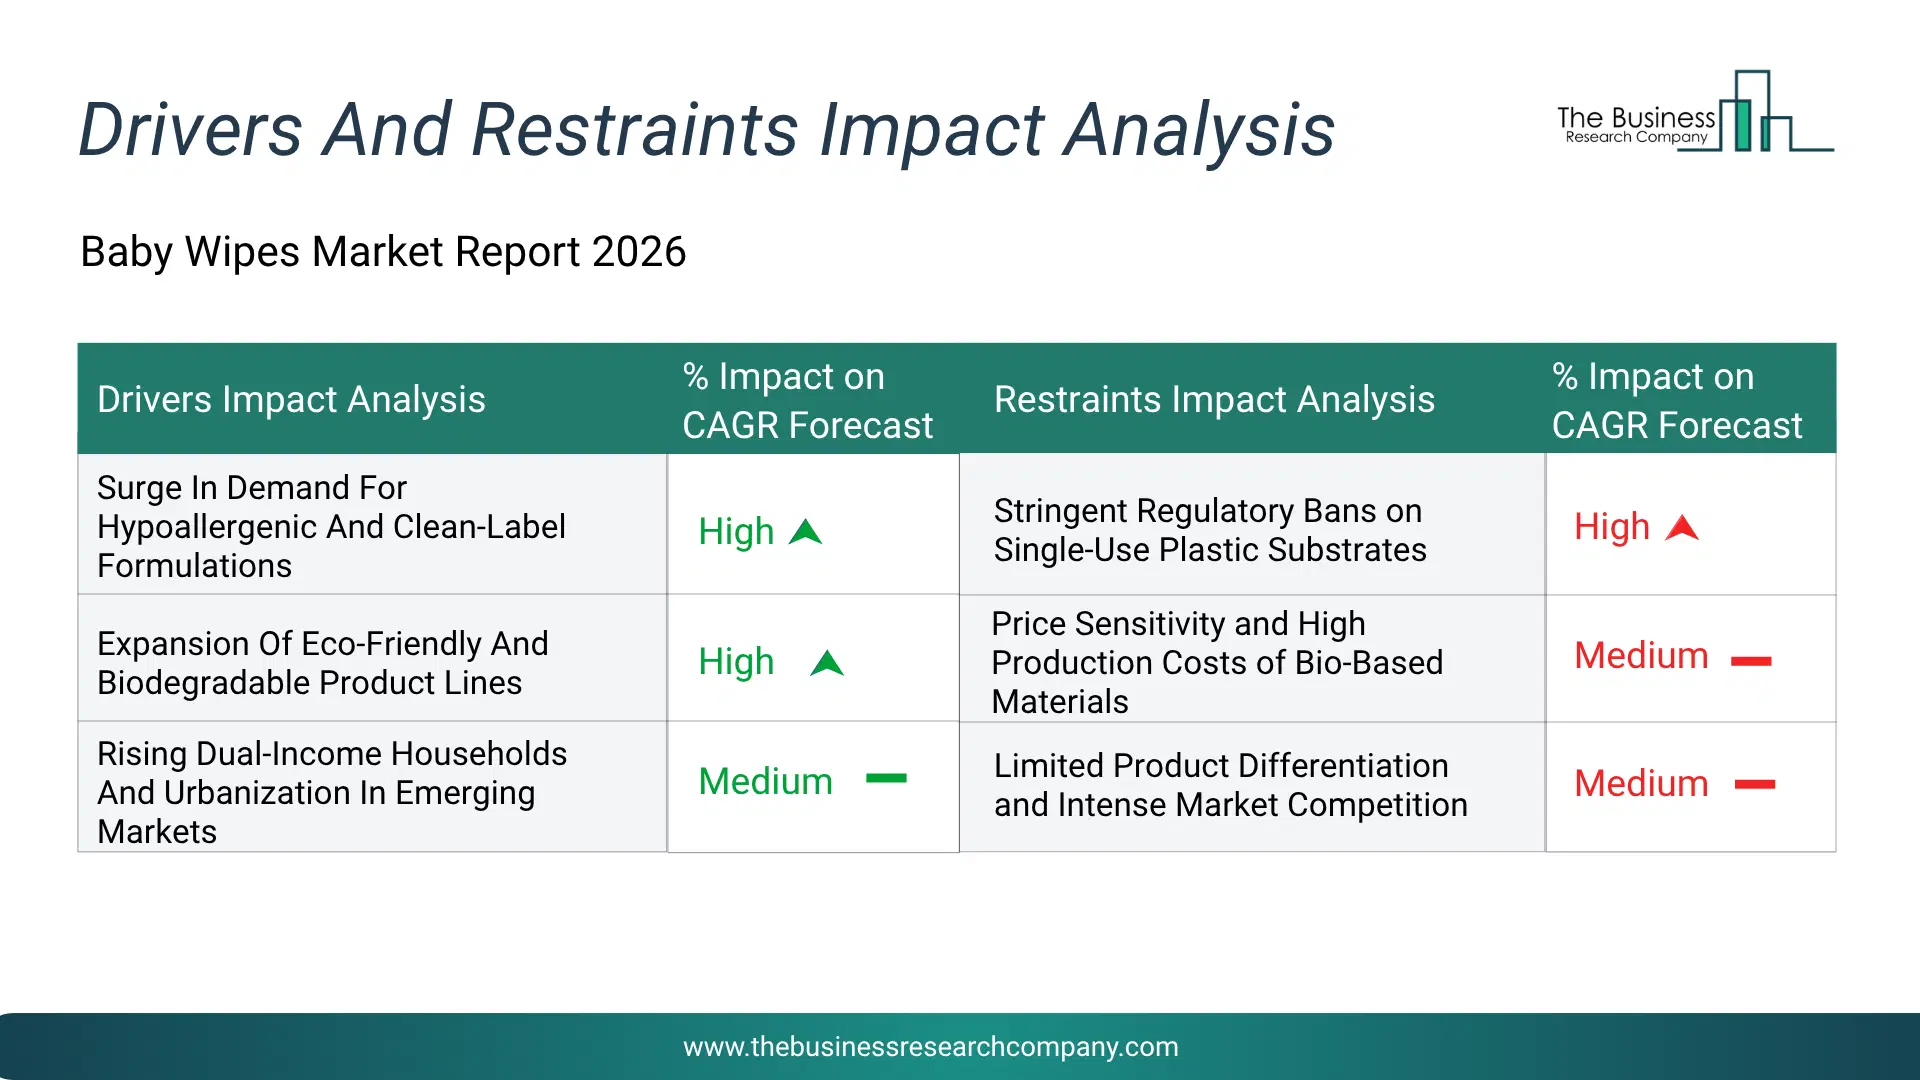
Task: Click green 'High' text in Eco-Friendly row
Action: tap(736, 661)
